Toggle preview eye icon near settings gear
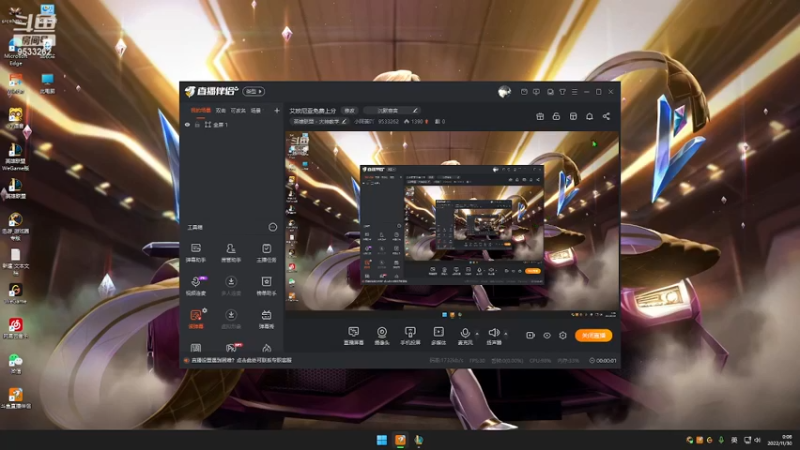 (x=547, y=336)
